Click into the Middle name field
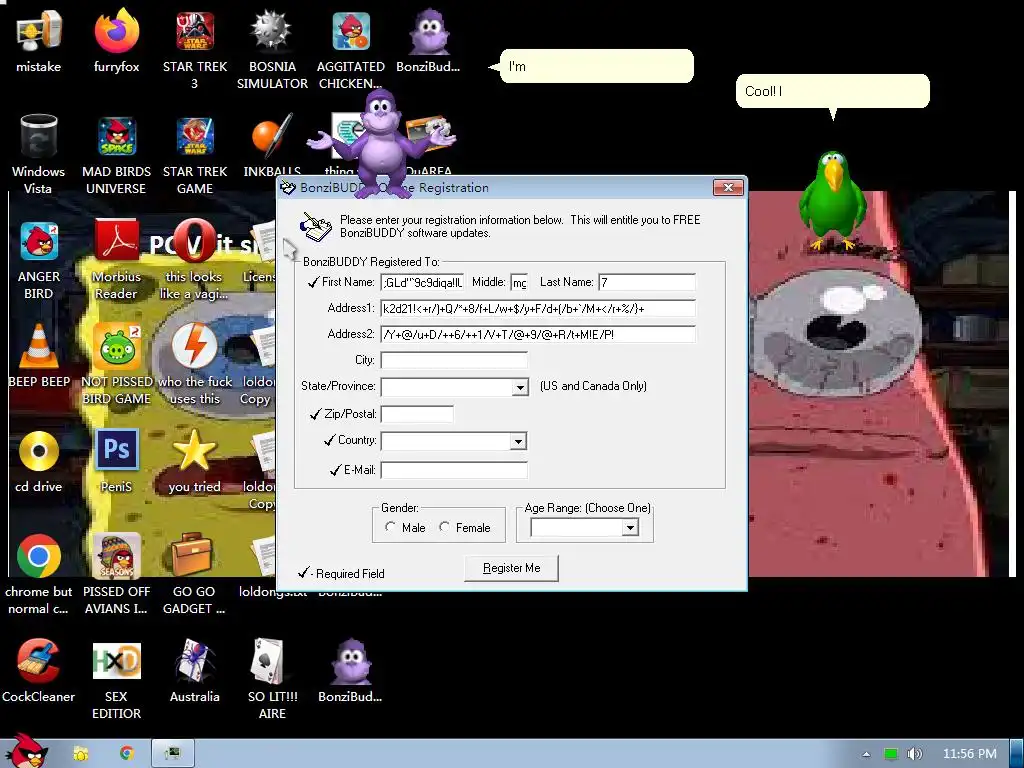Screen dimensions: 1024x768 click(x=519, y=282)
